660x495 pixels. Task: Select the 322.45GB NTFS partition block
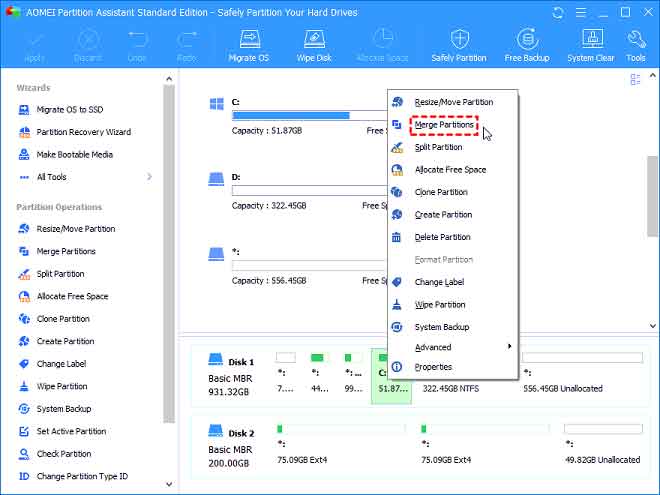coord(451,389)
